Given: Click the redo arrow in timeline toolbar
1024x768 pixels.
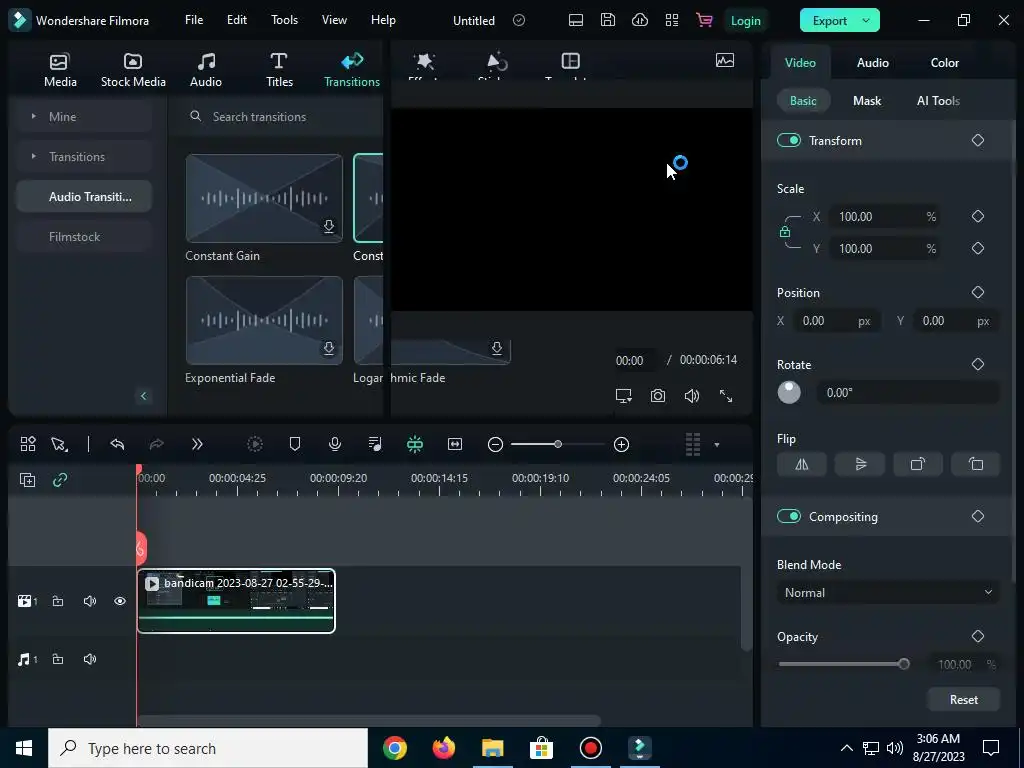Looking at the screenshot, I should (157, 444).
